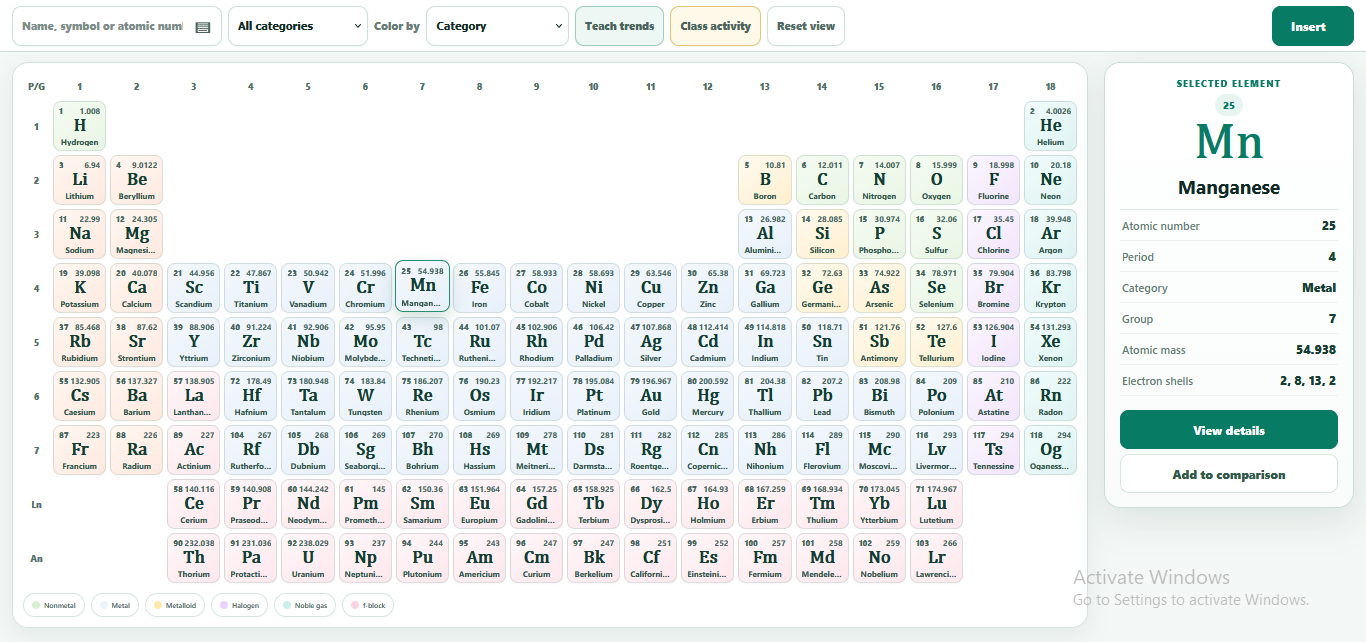Select the Xenon element tile

tap(1051, 342)
